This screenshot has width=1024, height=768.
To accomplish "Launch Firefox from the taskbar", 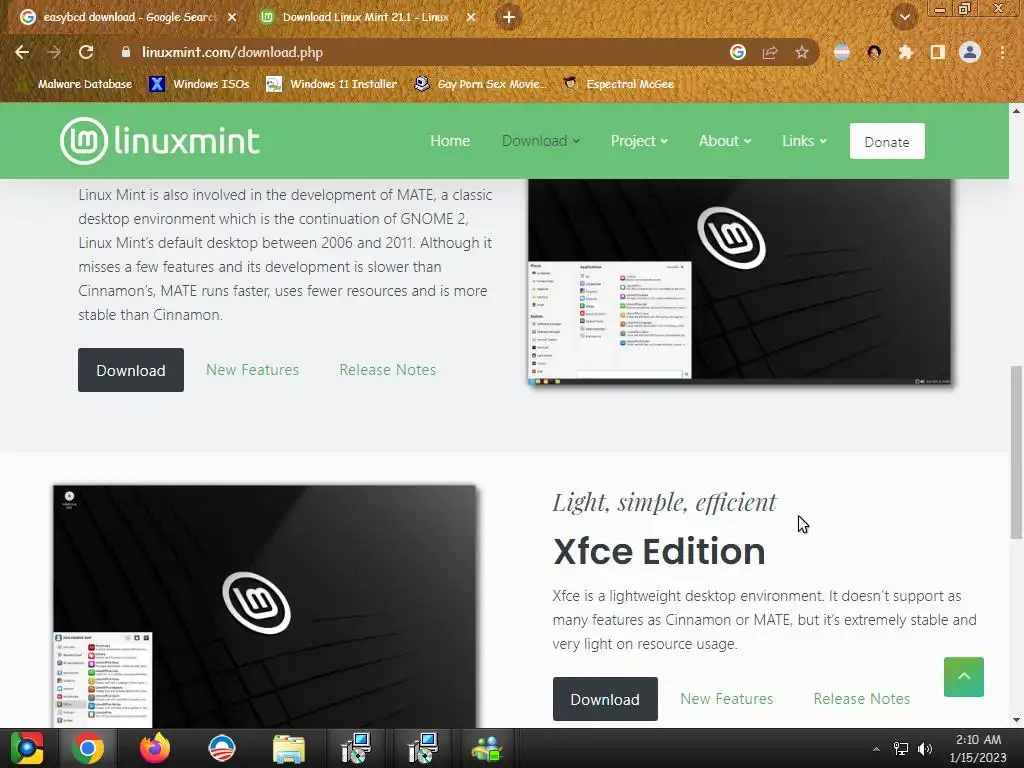I will [x=155, y=748].
